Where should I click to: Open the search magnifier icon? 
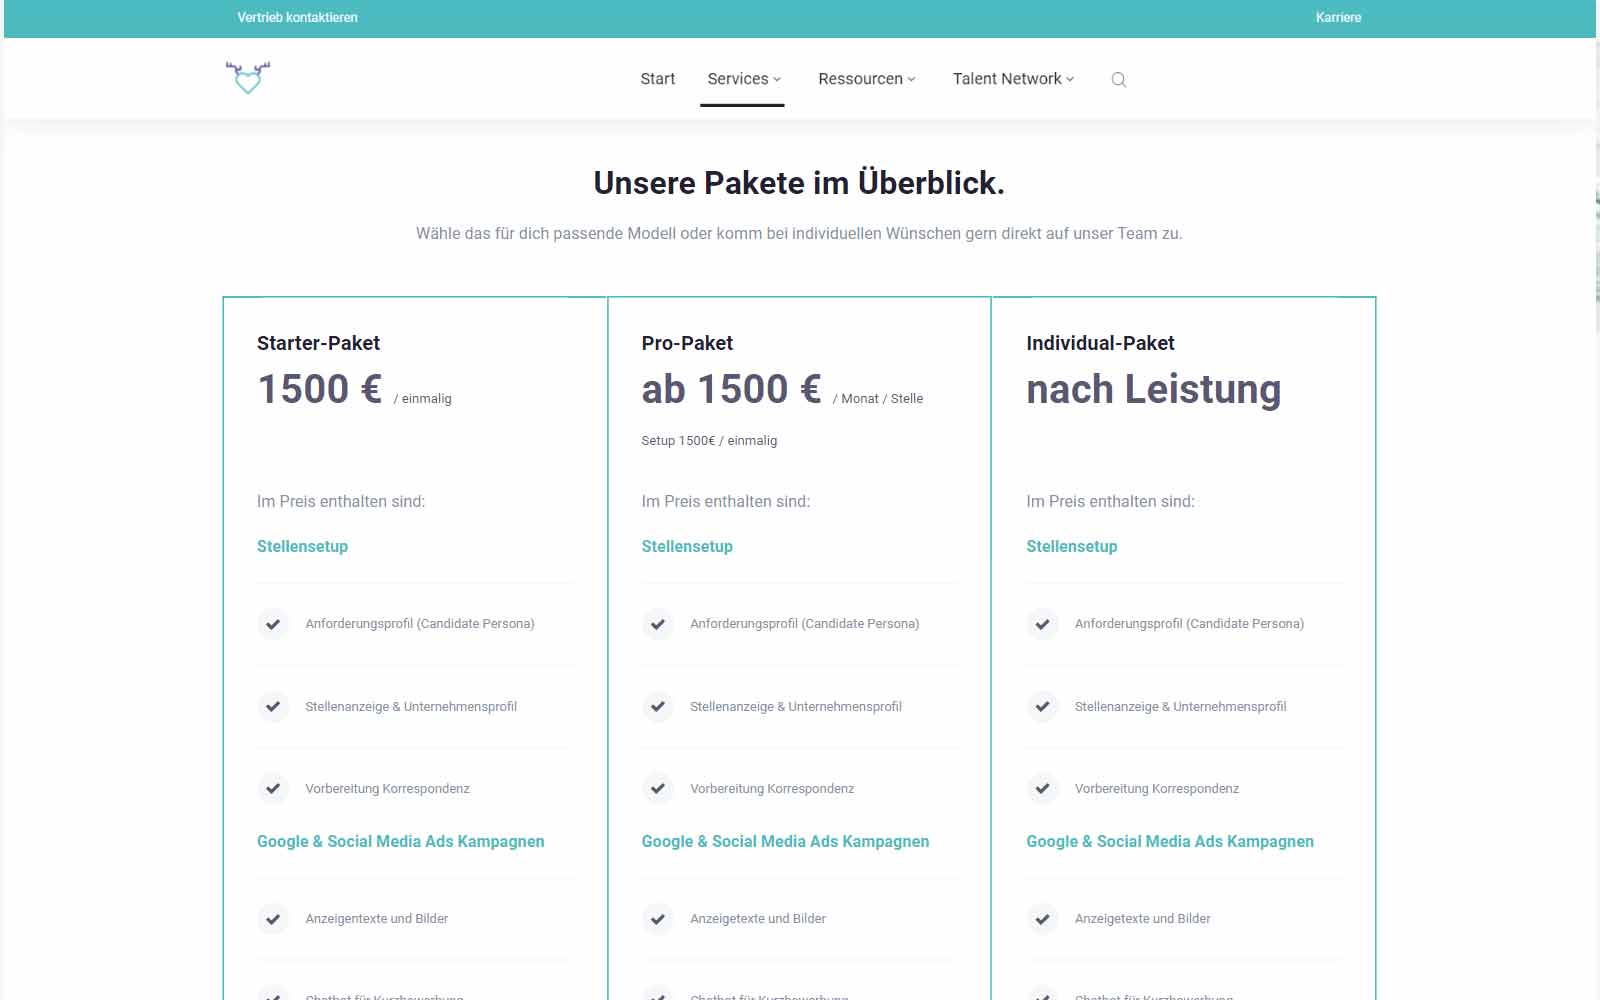(x=1119, y=80)
